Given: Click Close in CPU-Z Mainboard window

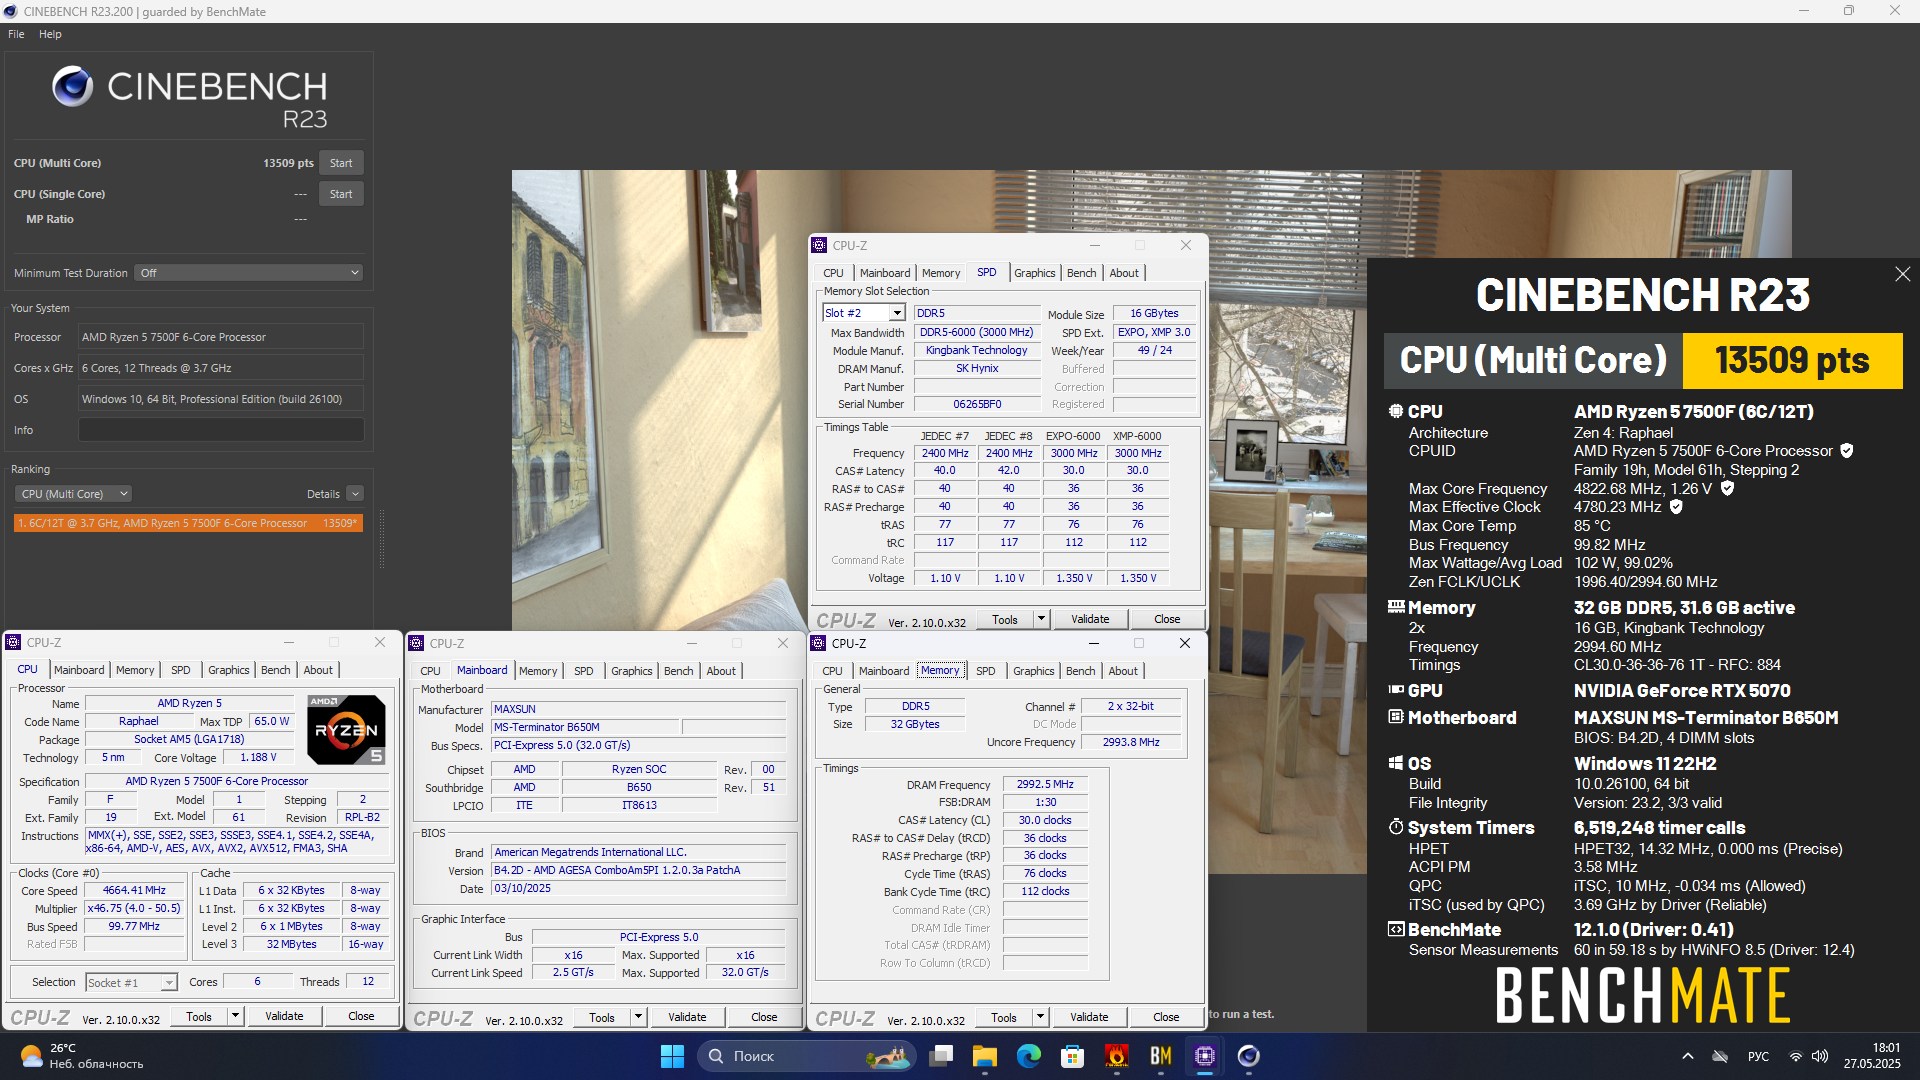Looking at the screenshot, I should coord(764,1017).
